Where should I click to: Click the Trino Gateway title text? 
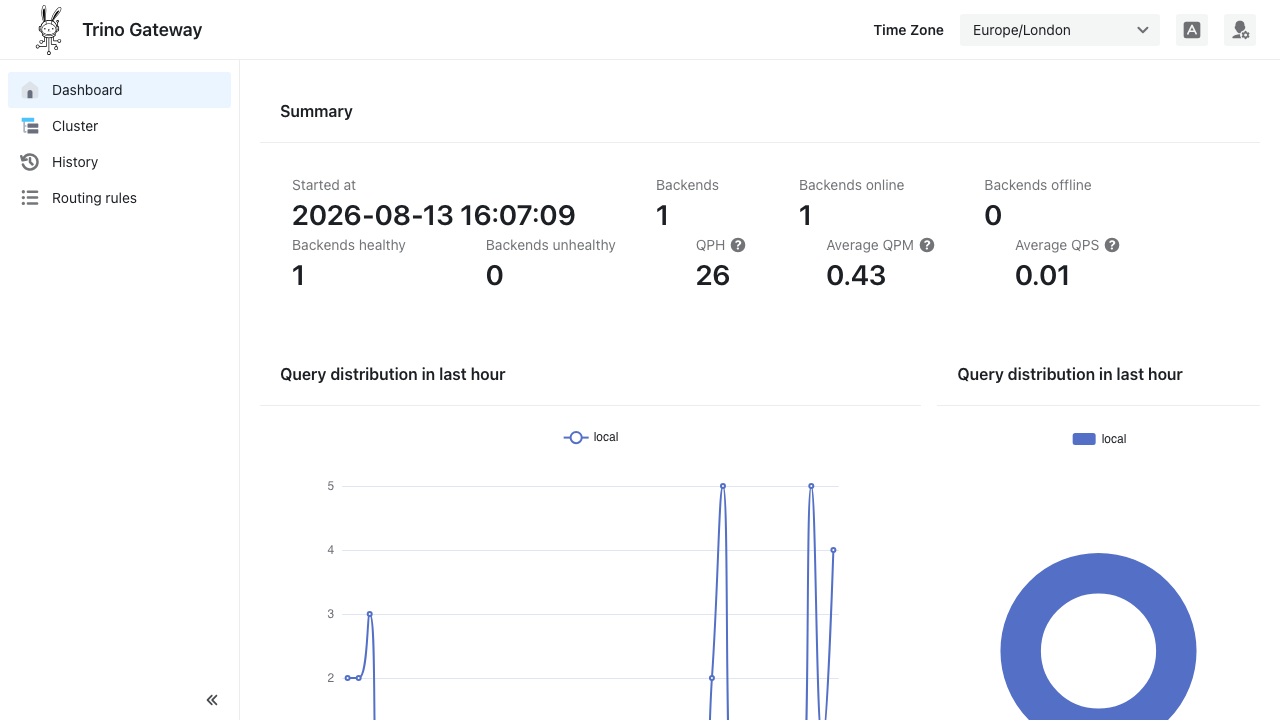(x=142, y=30)
